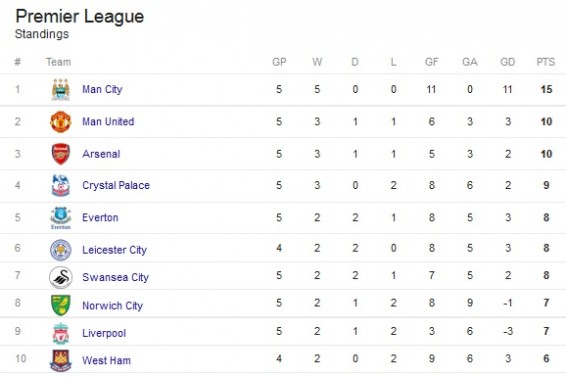Open the Crystal Palace team link
The height and width of the screenshot is (377, 566).
tap(116, 186)
